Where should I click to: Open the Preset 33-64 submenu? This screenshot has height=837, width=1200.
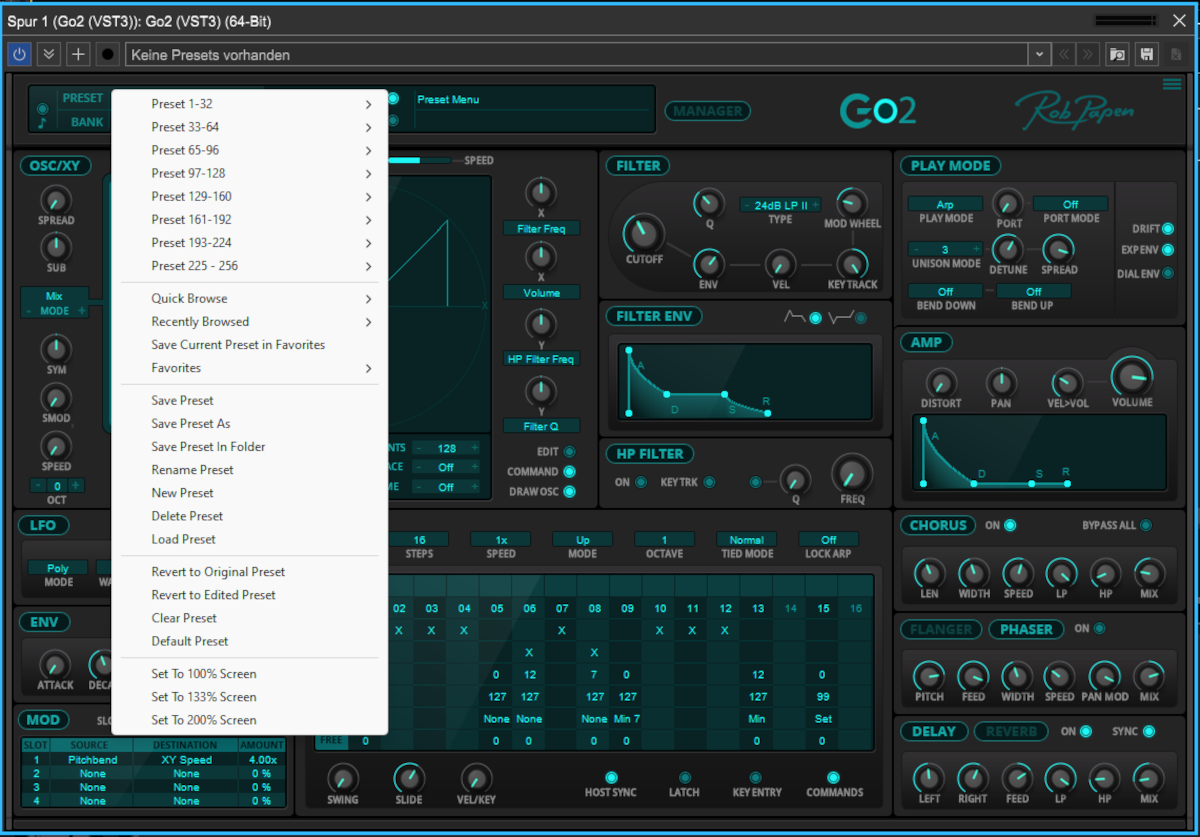(249, 127)
